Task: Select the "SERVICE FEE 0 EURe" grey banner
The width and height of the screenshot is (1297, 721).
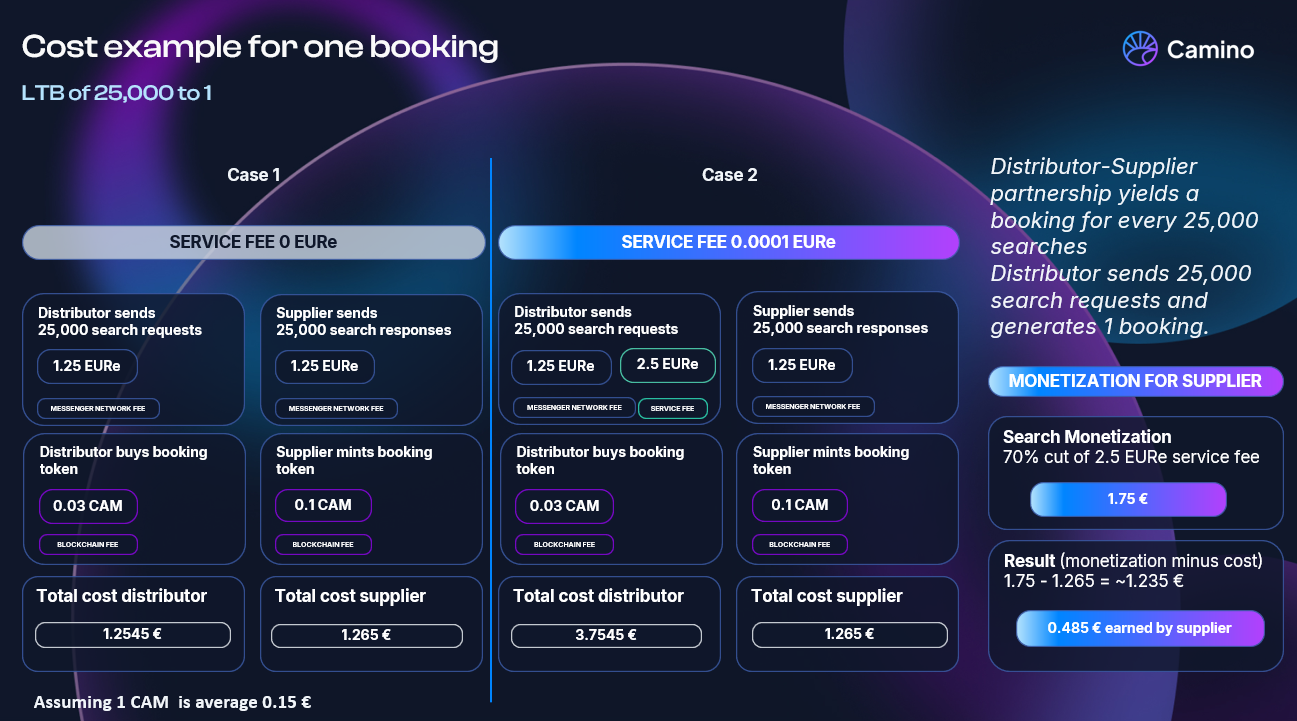Action: (254, 242)
